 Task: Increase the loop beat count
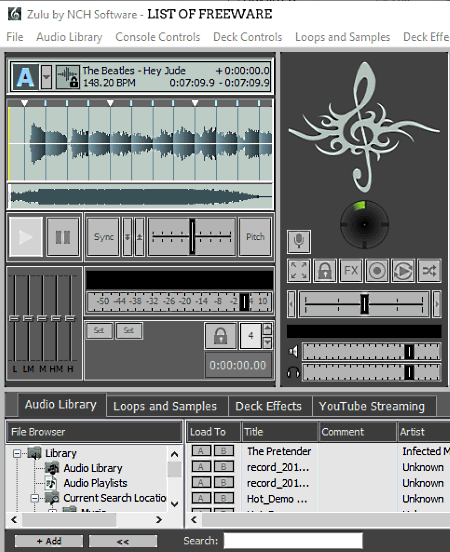pyautogui.click(x=268, y=329)
